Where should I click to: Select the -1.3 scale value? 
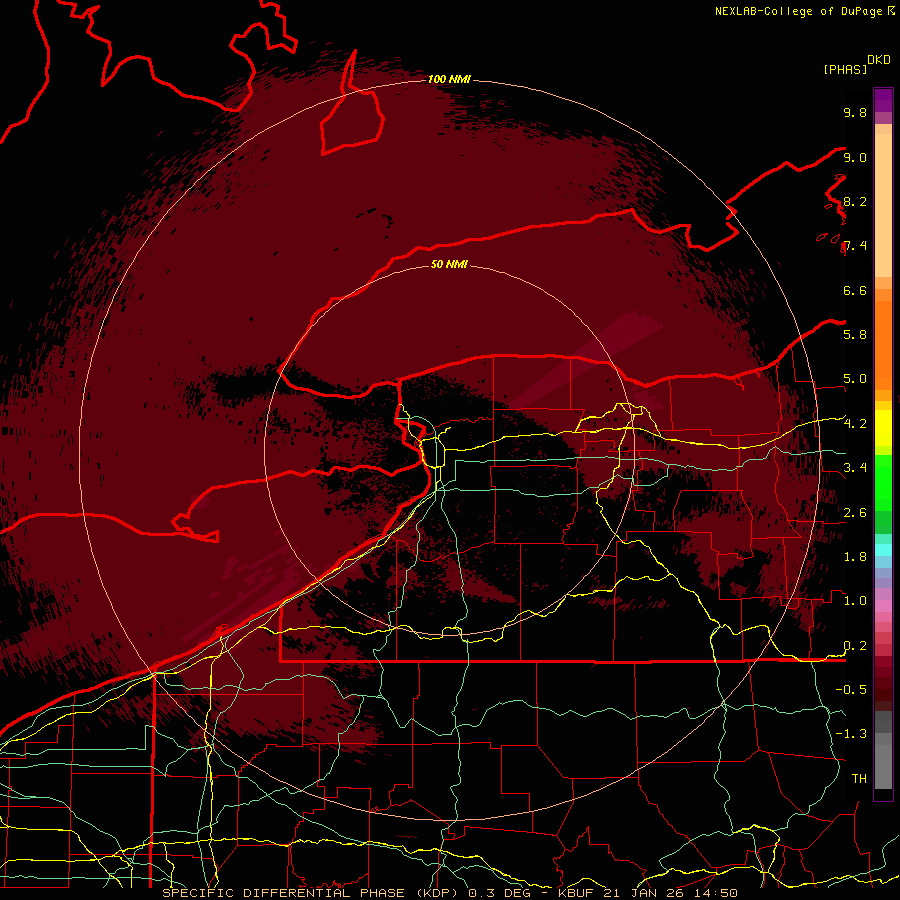click(851, 734)
